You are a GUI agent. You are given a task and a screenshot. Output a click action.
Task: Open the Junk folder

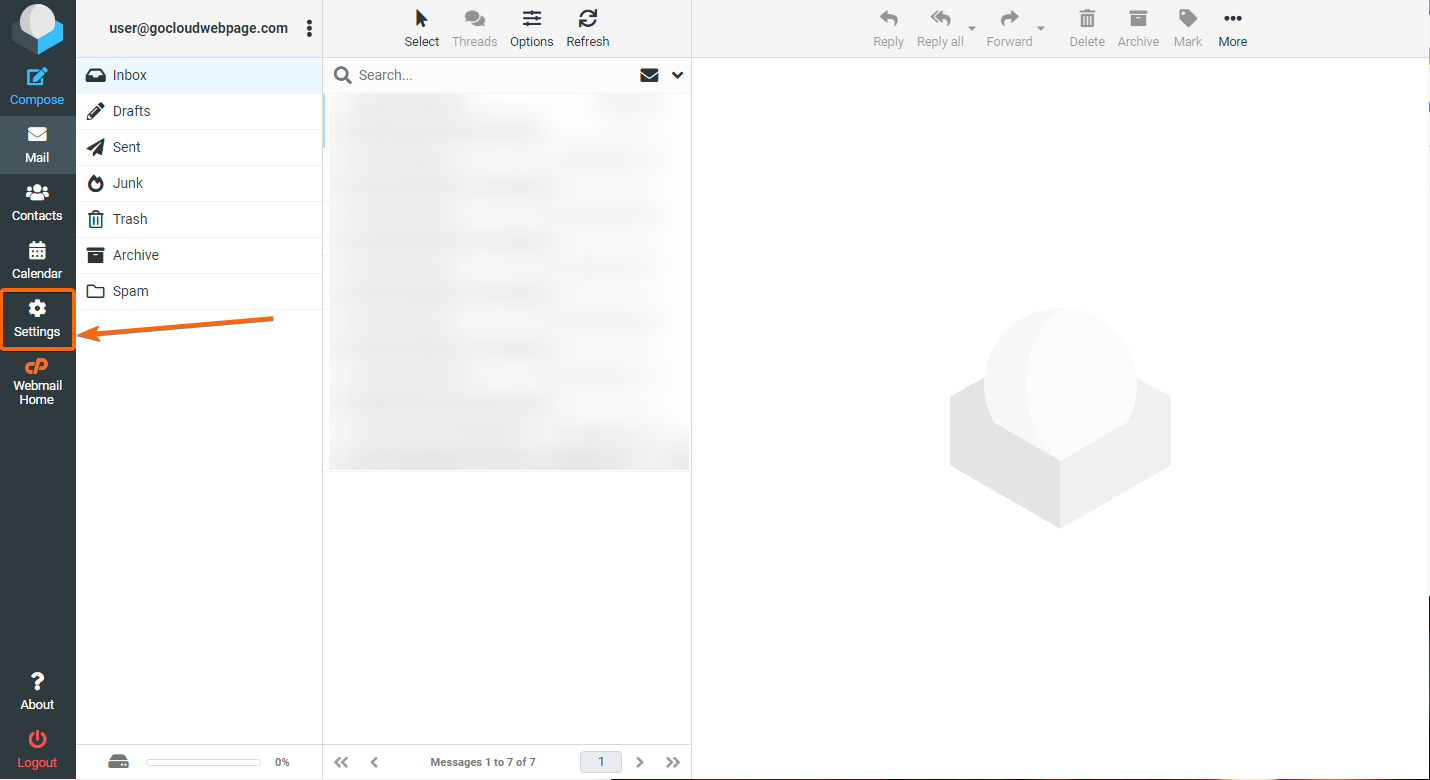coord(200,183)
